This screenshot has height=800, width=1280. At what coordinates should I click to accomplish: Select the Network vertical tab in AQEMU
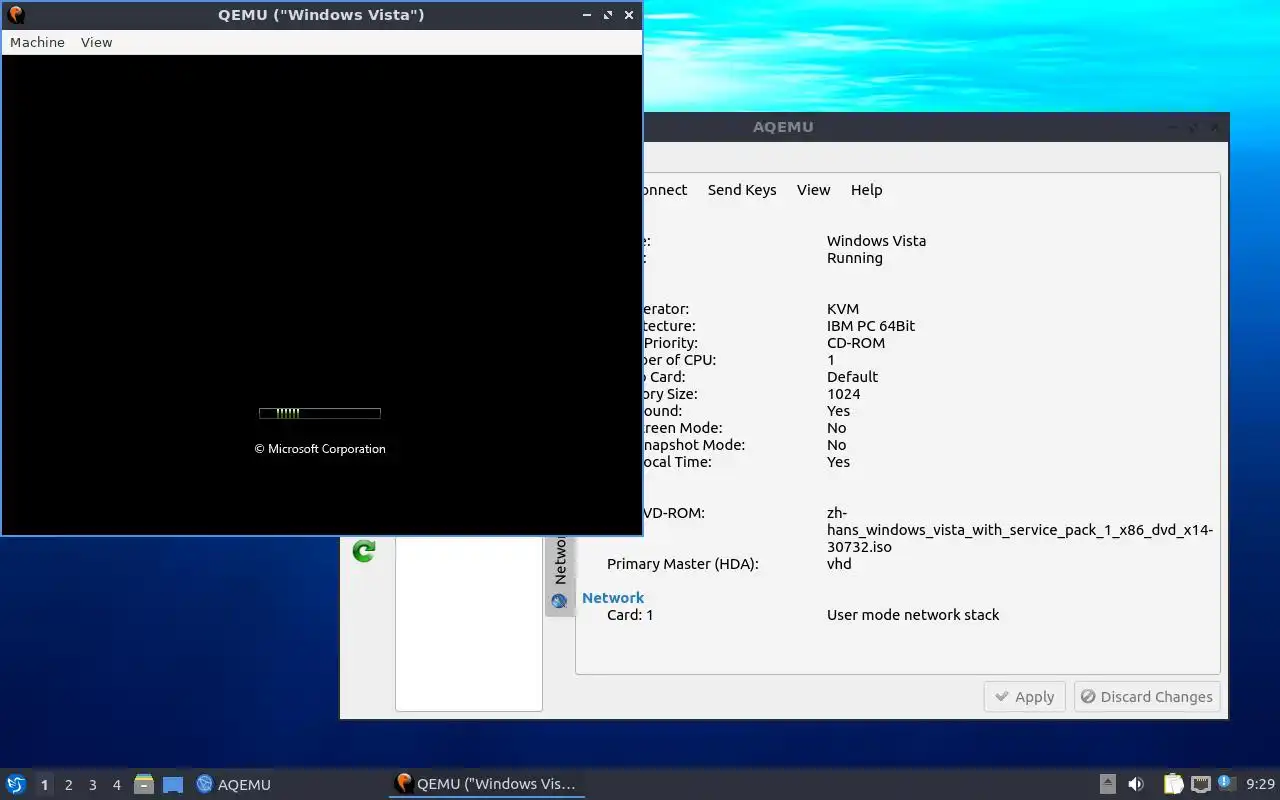(x=560, y=575)
